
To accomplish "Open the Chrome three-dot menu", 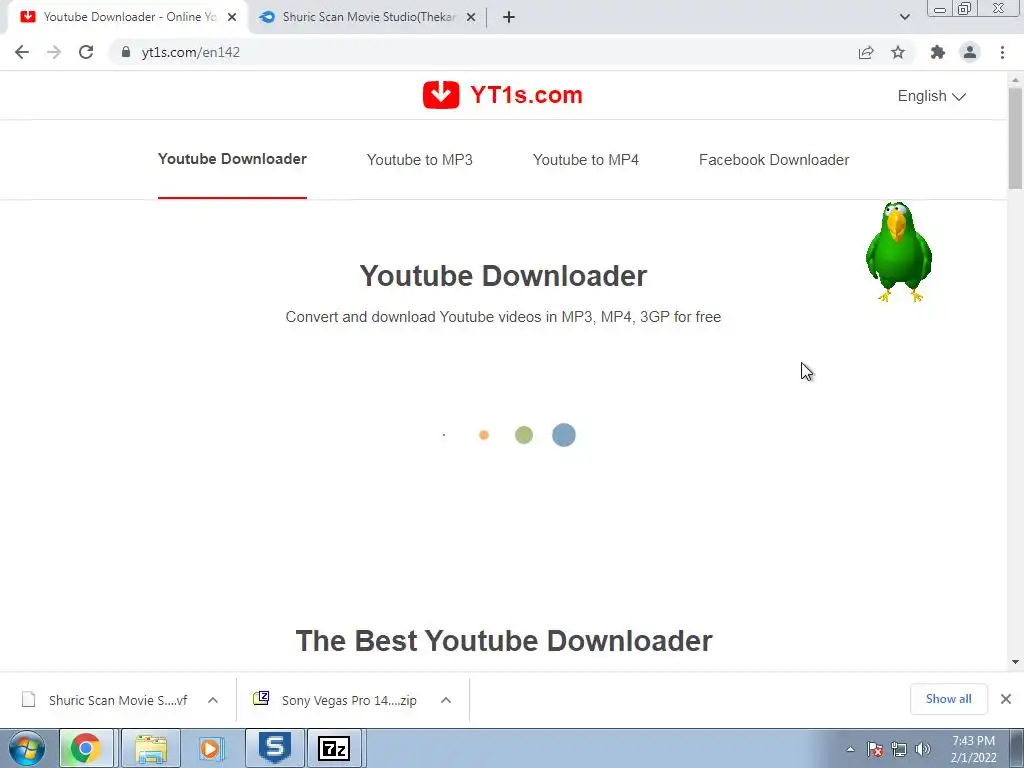I will [1002, 52].
